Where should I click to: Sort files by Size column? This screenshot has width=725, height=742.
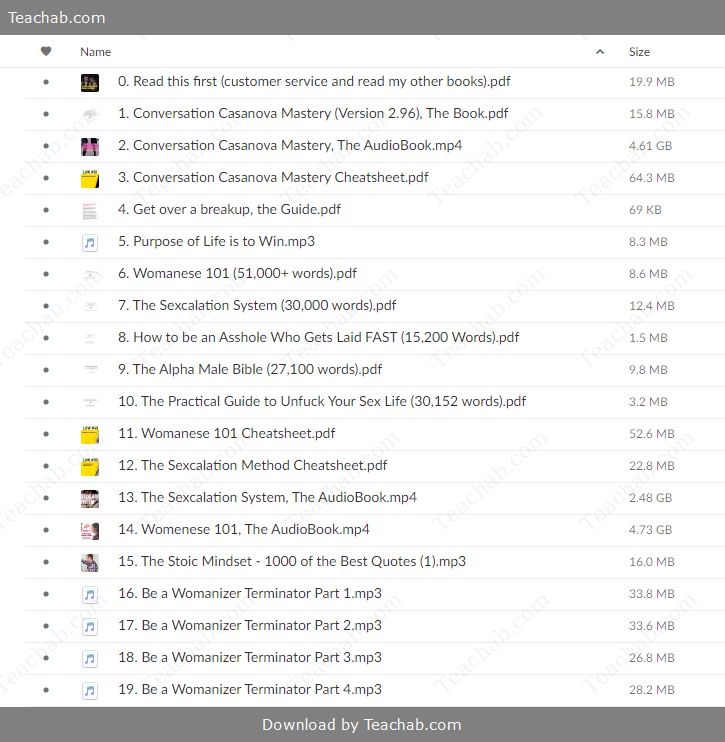[x=639, y=52]
